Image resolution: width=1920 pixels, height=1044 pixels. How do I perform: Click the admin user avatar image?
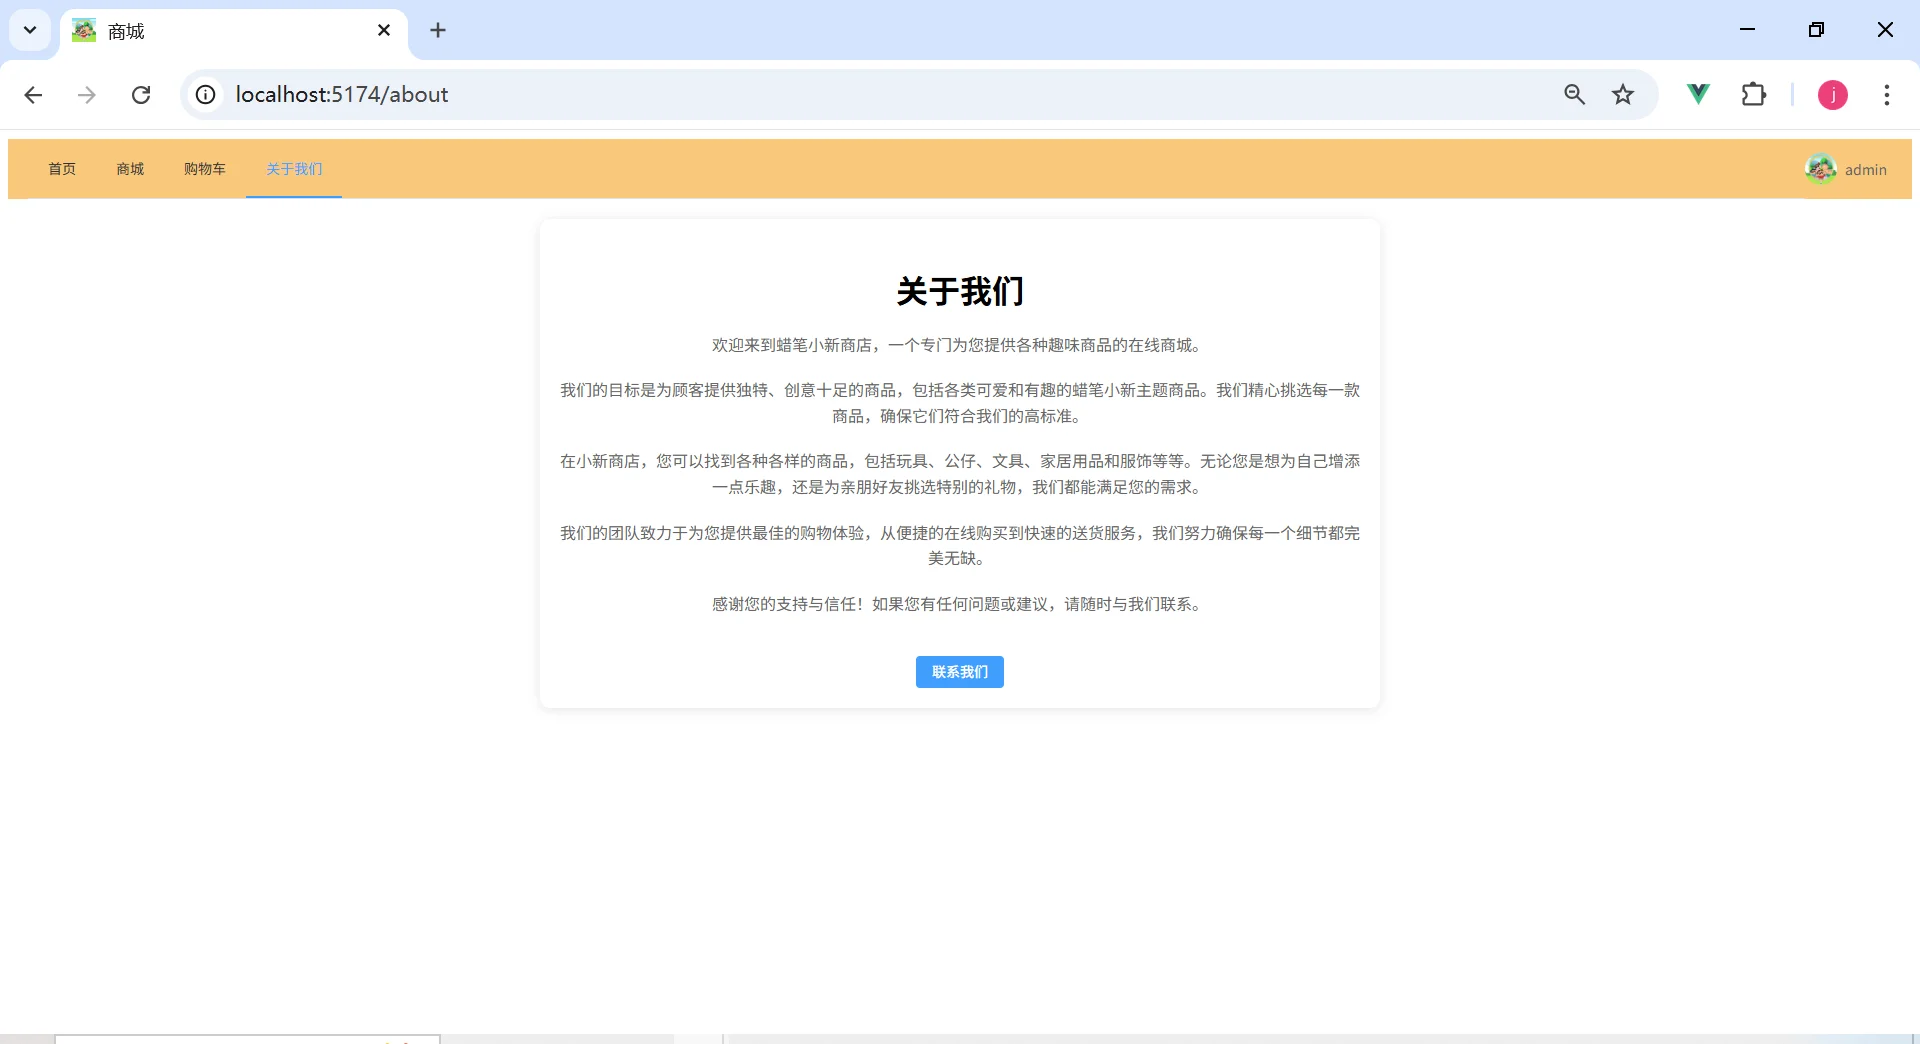coord(1821,169)
